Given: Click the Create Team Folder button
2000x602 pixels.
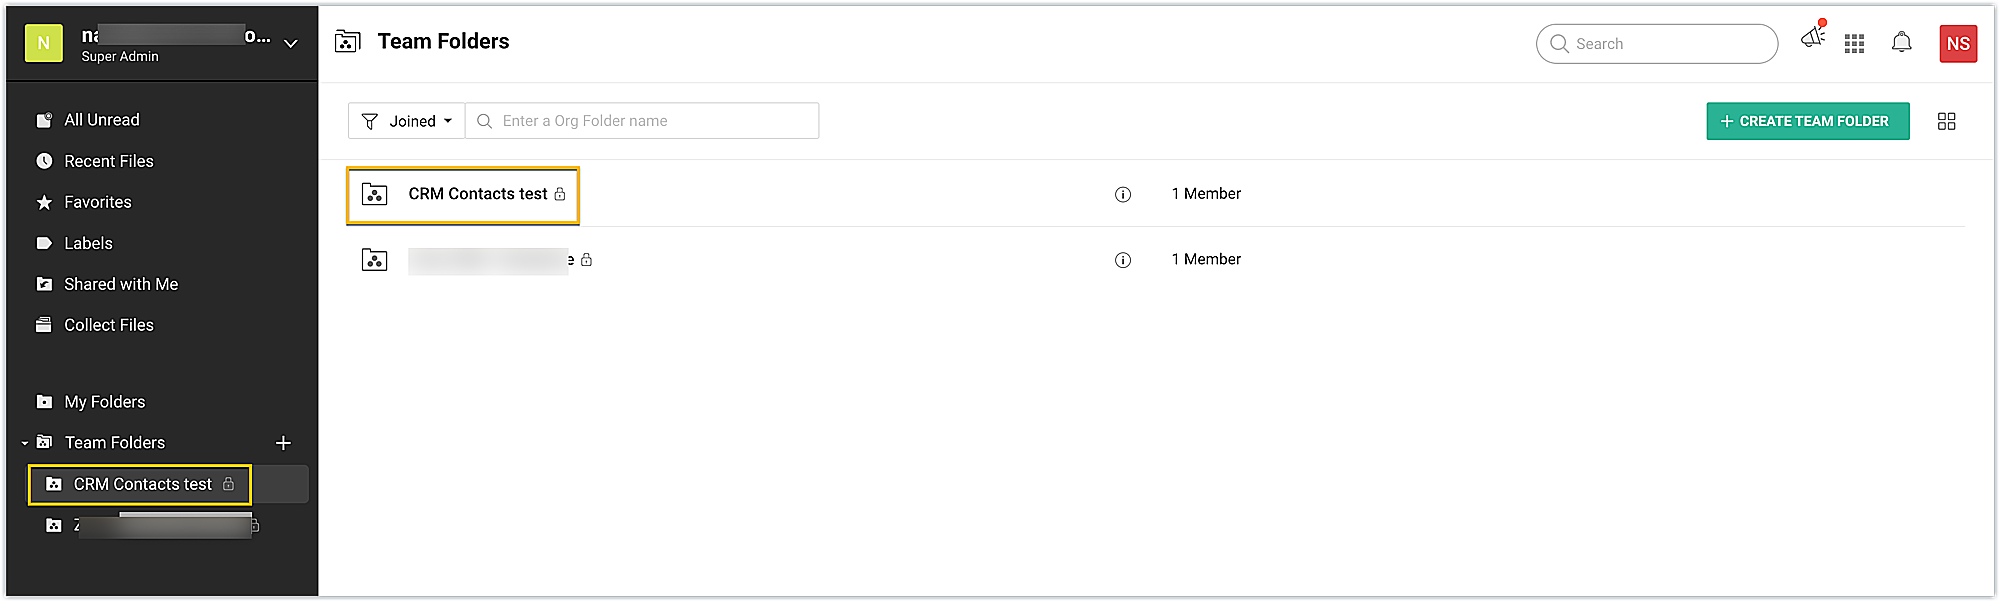Looking at the screenshot, I should [x=1808, y=121].
